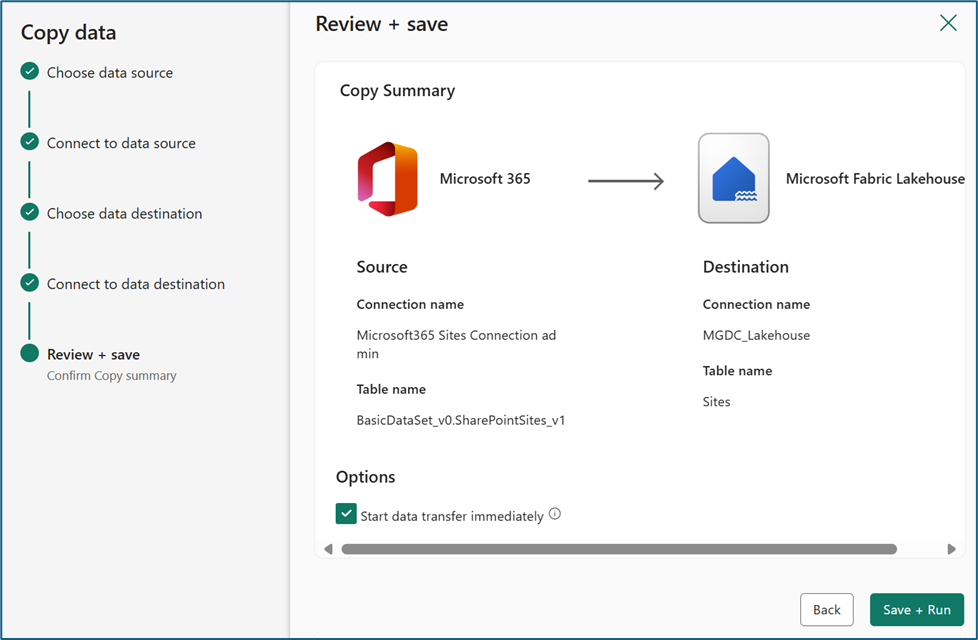Click the destination table name Sites
The height and width of the screenshot is (640, 978).
[x=716, y=402]
